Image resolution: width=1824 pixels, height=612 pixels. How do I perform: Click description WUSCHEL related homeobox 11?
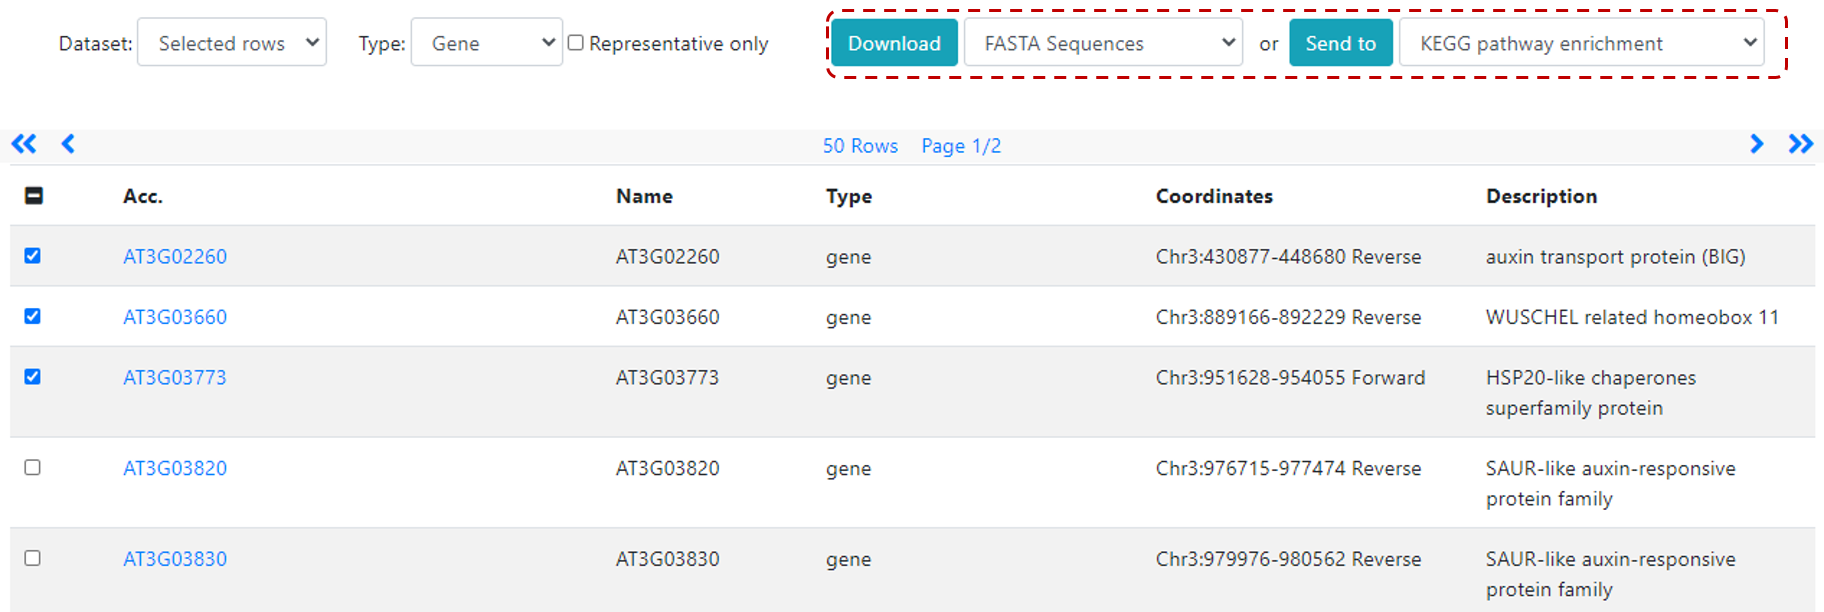coord(1632,317)
